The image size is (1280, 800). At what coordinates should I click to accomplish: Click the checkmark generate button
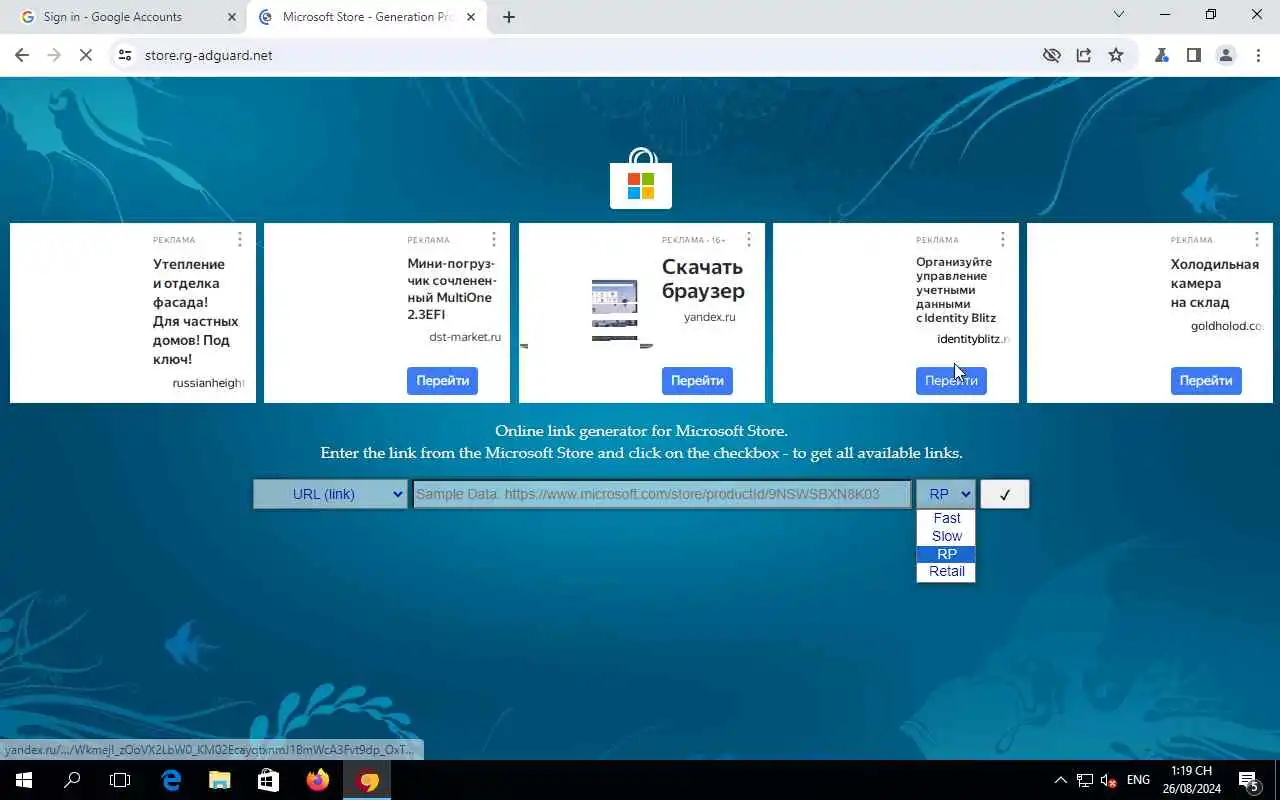pos(1005,494)
